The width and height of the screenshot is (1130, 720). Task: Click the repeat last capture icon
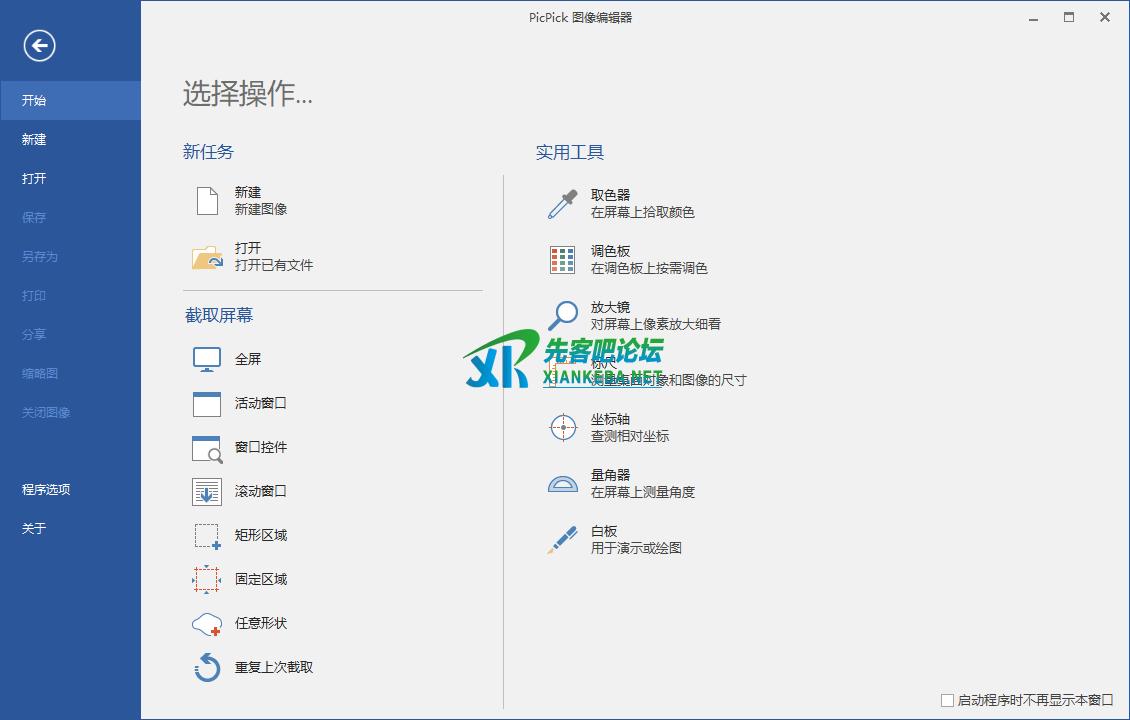click(x=207, y=667)
